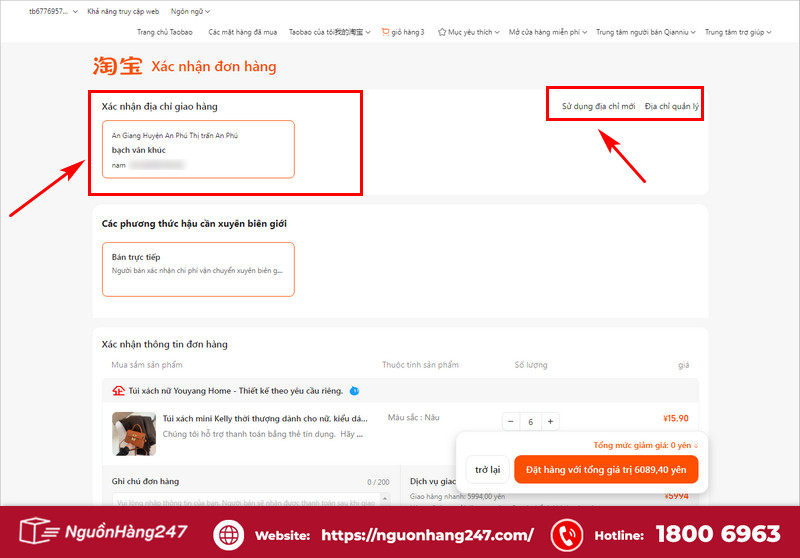Click the trở lại back button
Screen dimensions: 800x558
(x=487, y=469)
